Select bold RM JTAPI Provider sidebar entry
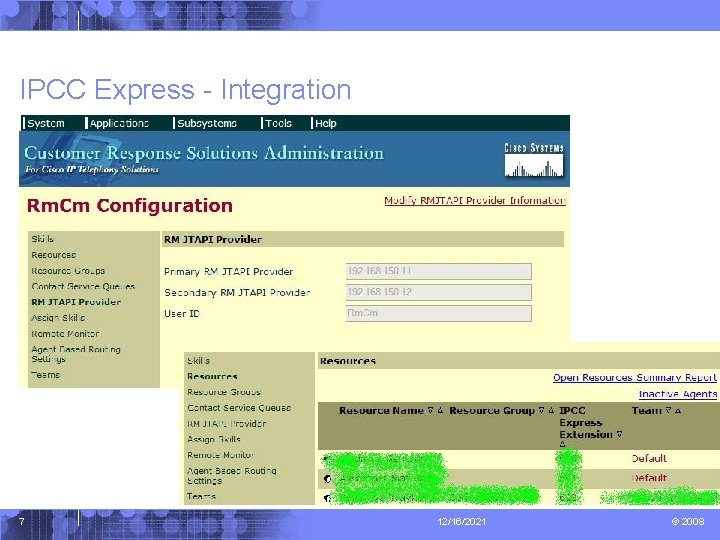Viewport: 720px width, 540px height. (76, 302)
